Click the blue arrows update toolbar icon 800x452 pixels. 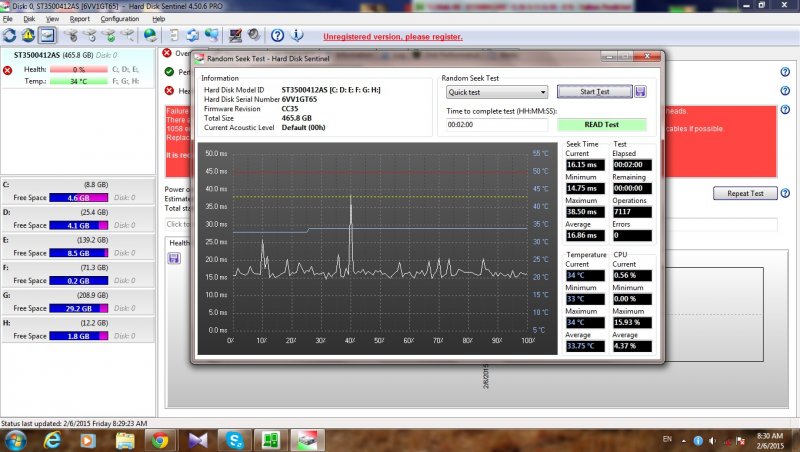coord(192,35)
